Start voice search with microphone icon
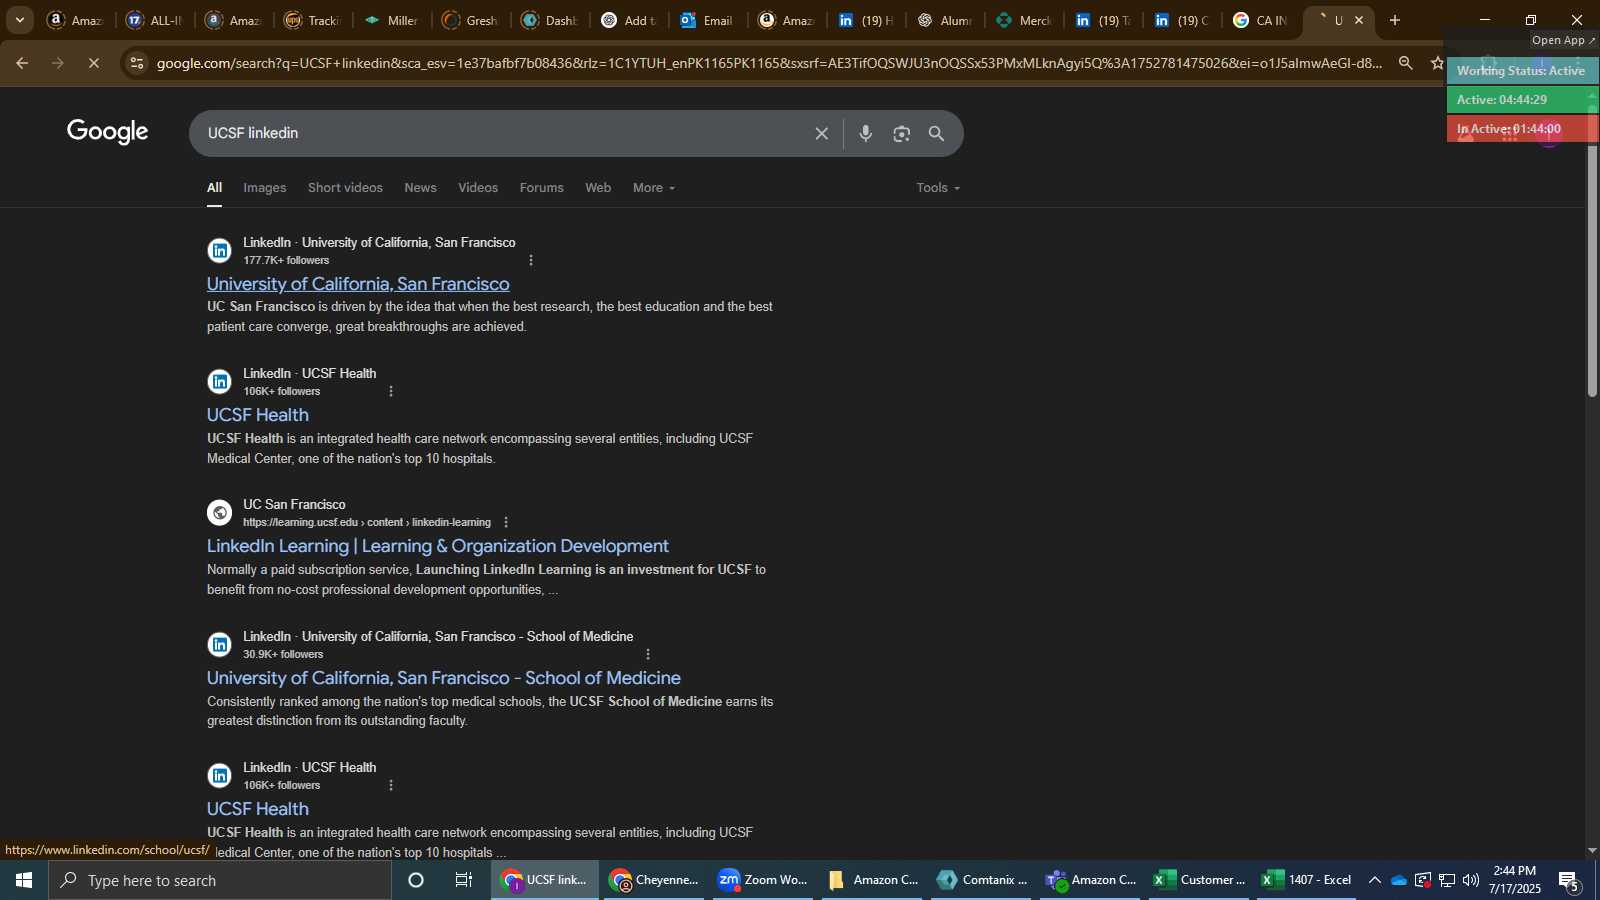1600x900 pixels. pos(866,134)
